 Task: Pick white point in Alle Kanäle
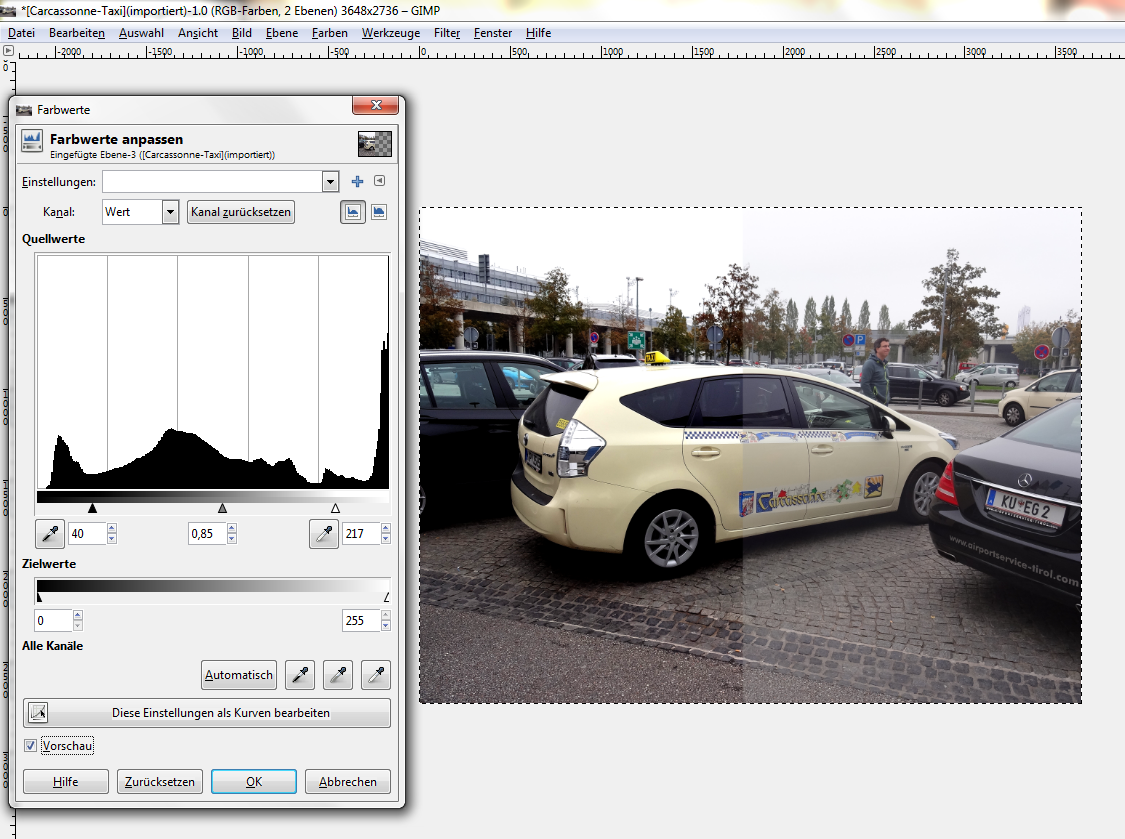click(376, 675)
